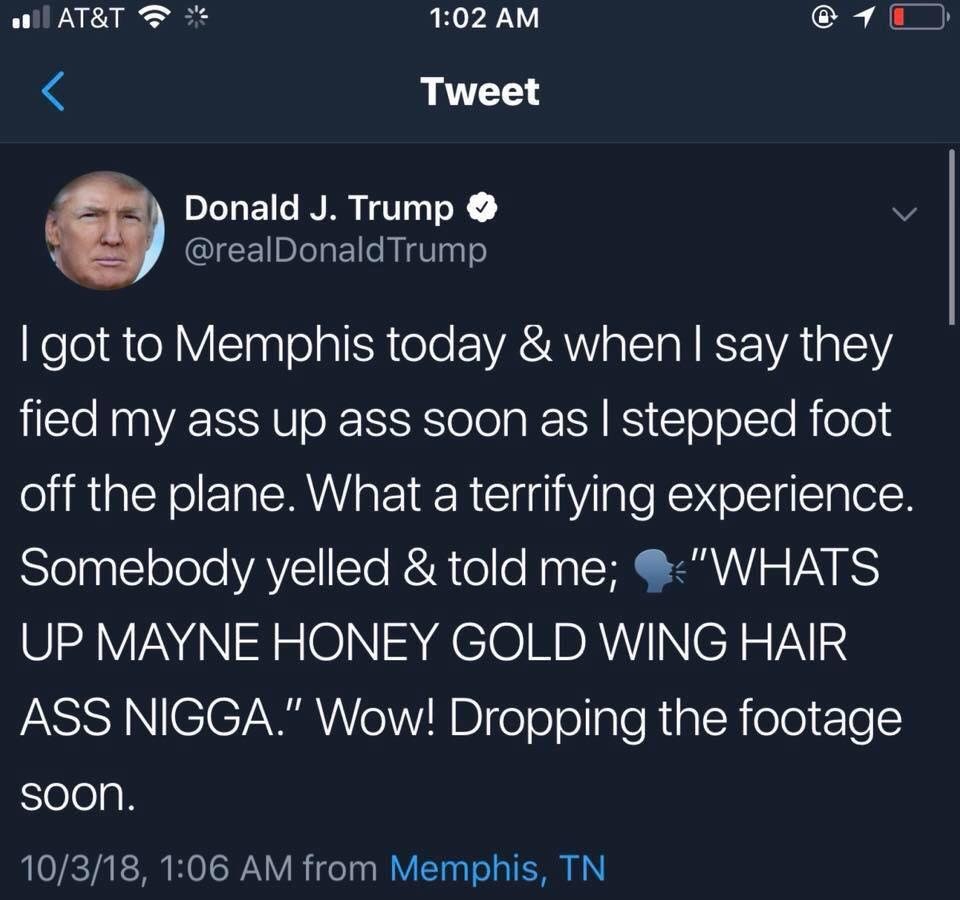The image size is (960, 900).
Task: Tap the tweet timestamp 10/3/18, 1:06 AM
Action: (x=157, y=868)
